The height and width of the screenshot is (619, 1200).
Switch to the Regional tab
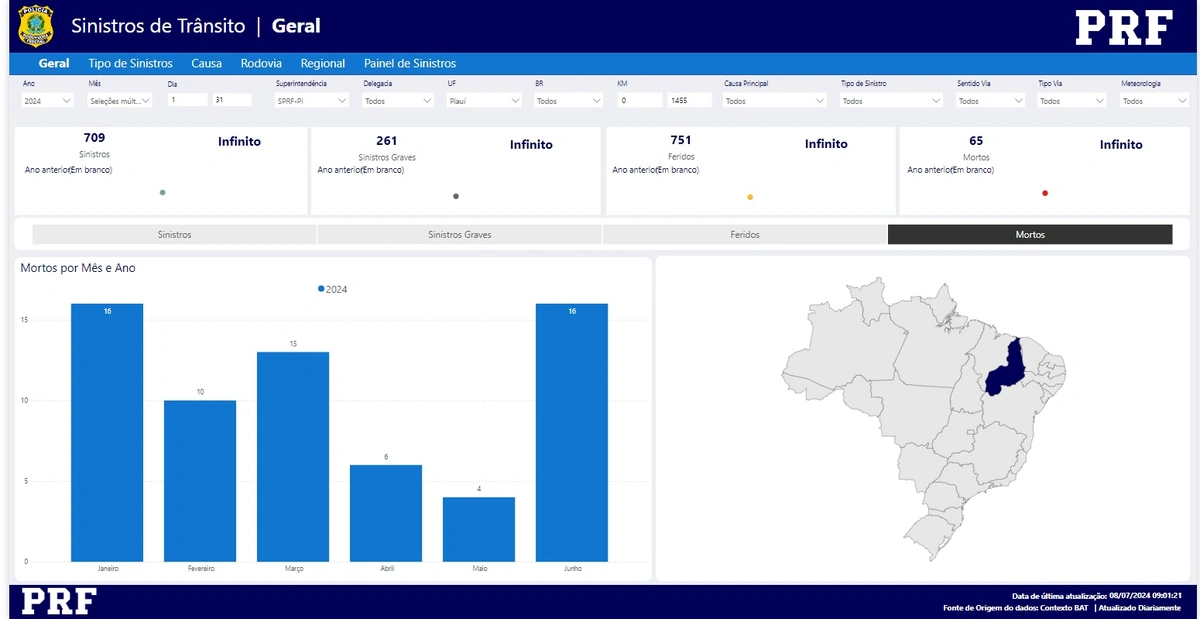point(323,63)
